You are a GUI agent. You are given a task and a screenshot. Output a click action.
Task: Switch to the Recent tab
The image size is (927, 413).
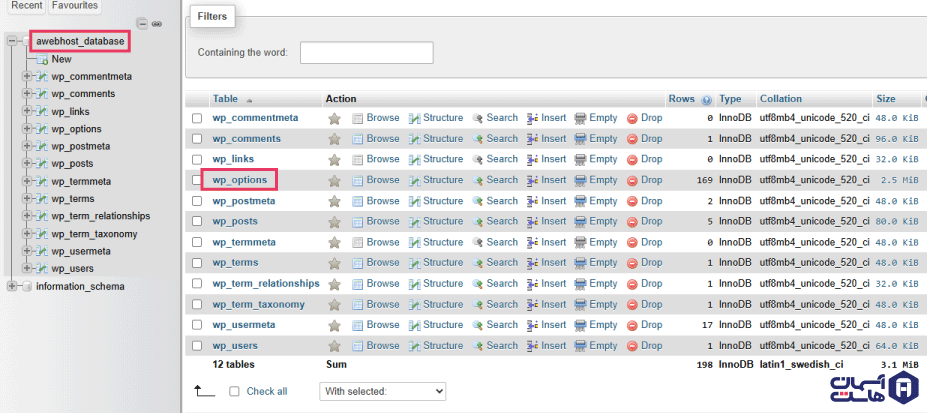(26, 6)
